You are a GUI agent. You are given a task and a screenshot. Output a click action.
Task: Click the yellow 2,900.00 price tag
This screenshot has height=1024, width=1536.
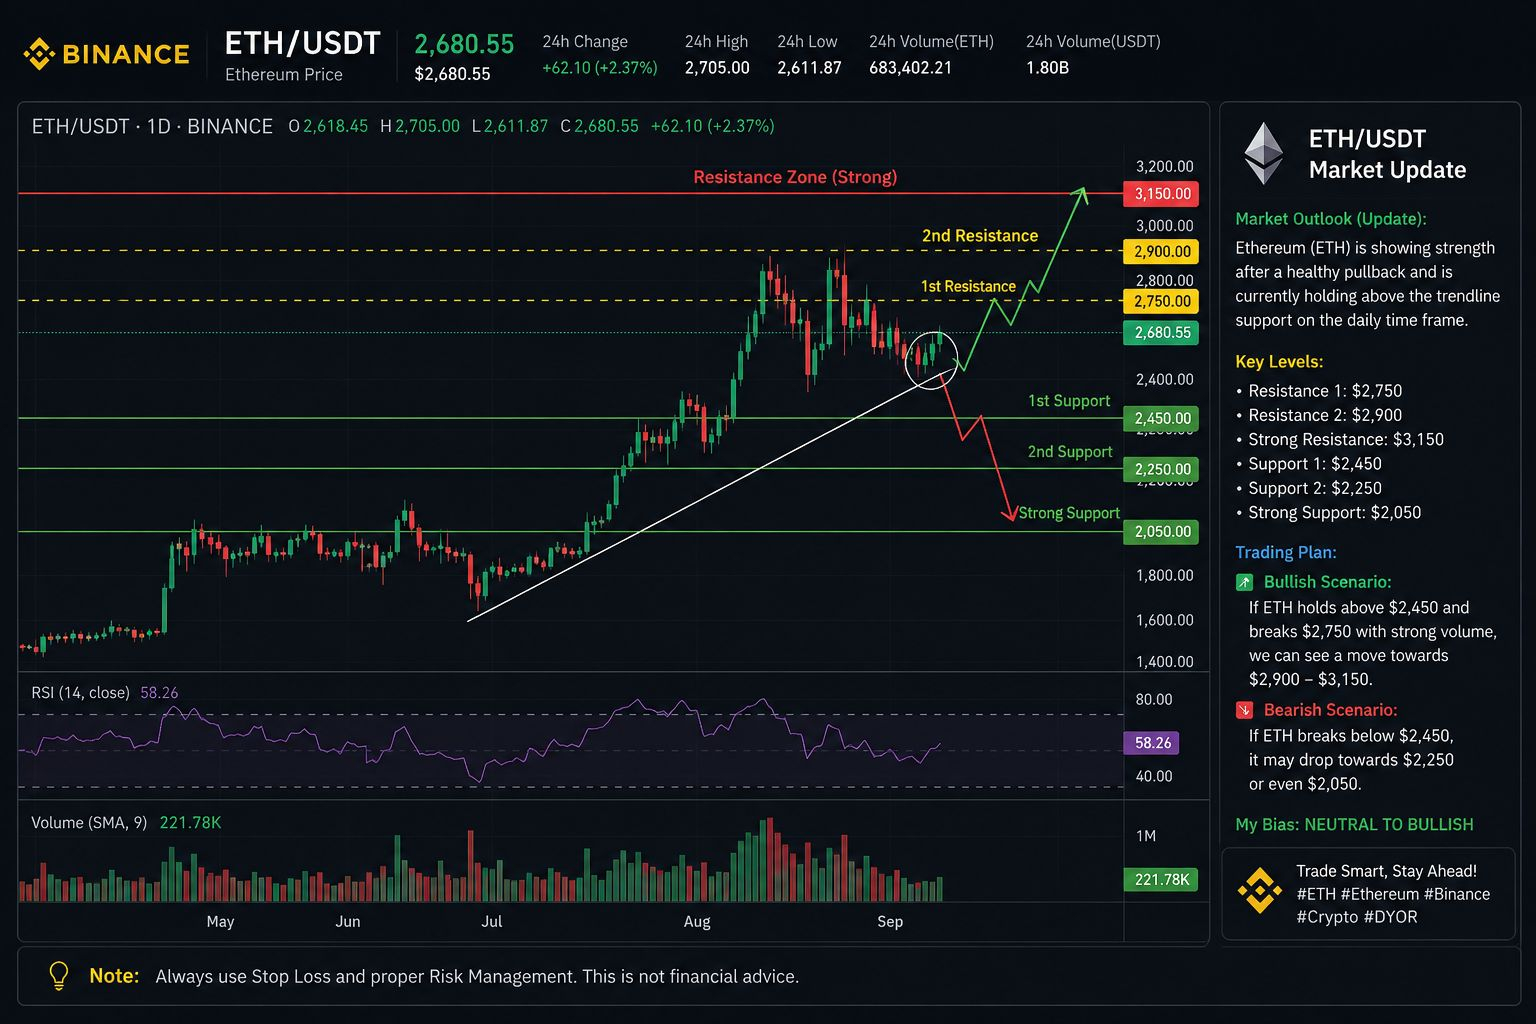click(x=1162, y=252)
